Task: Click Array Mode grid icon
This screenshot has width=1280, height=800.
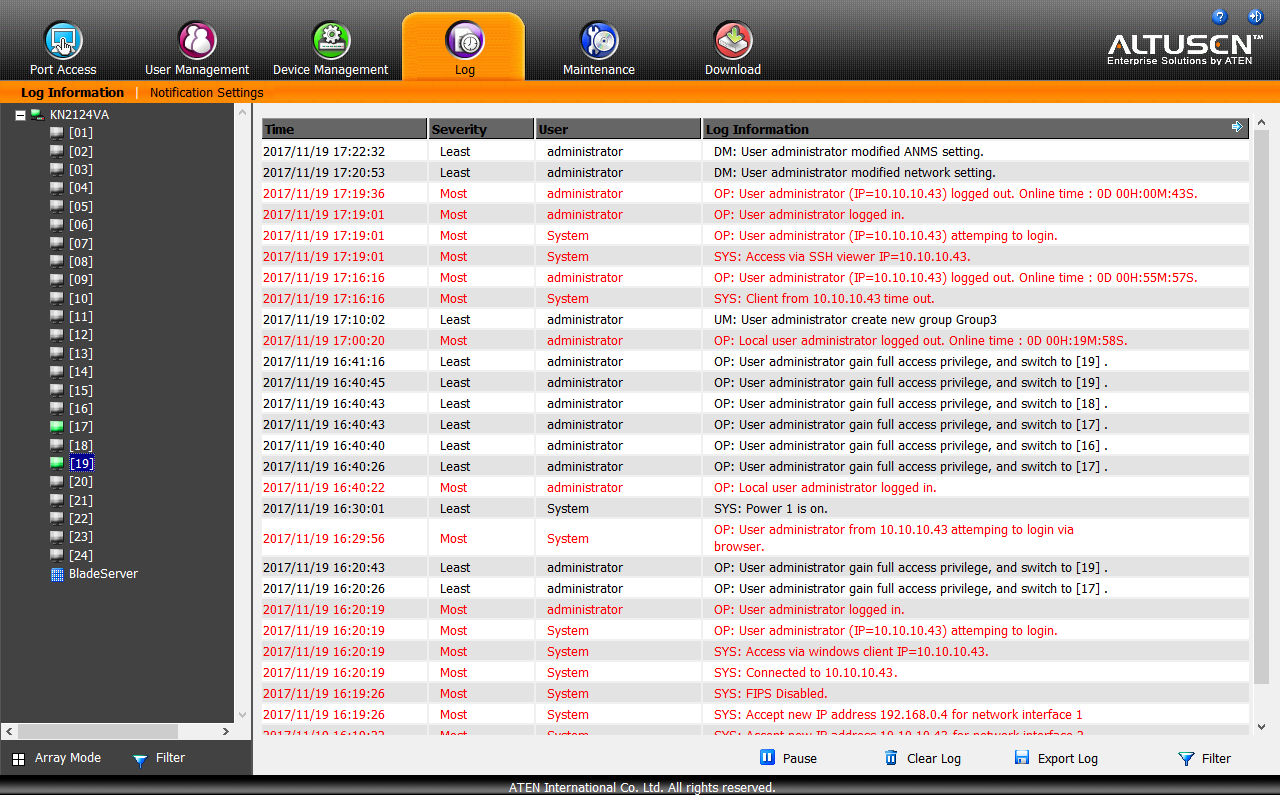Action: [18, 759]
